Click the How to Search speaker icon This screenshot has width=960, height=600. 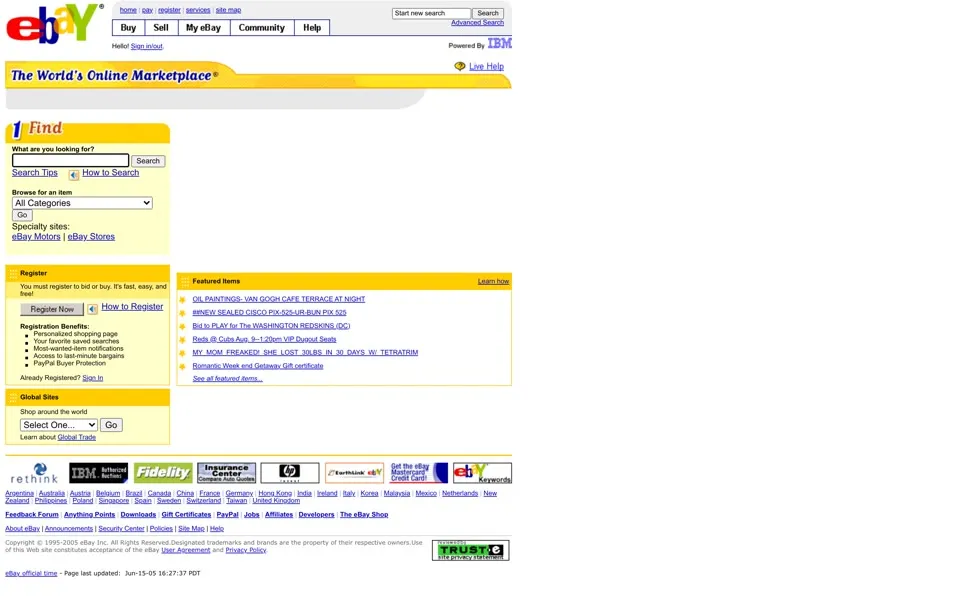click(x=73, y=175)
